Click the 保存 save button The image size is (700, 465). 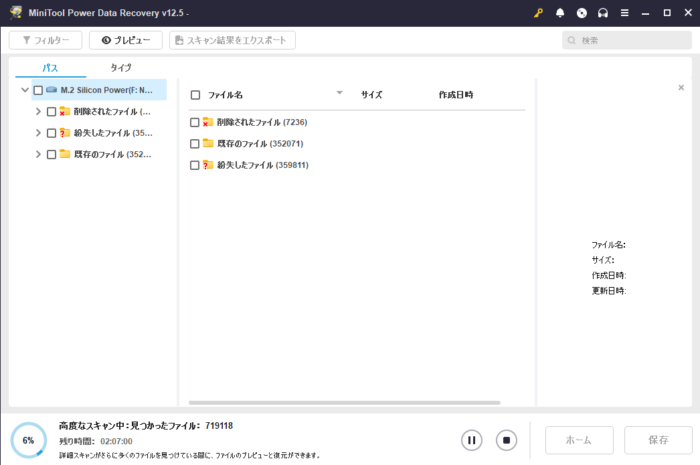pos(658,440)
